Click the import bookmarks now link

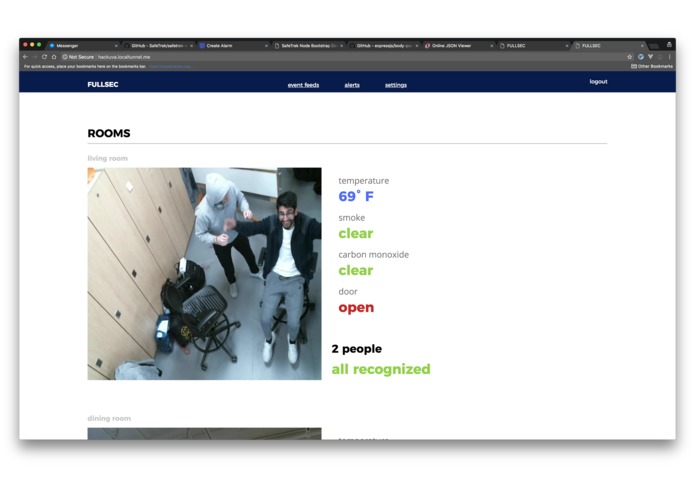[170, 66]
